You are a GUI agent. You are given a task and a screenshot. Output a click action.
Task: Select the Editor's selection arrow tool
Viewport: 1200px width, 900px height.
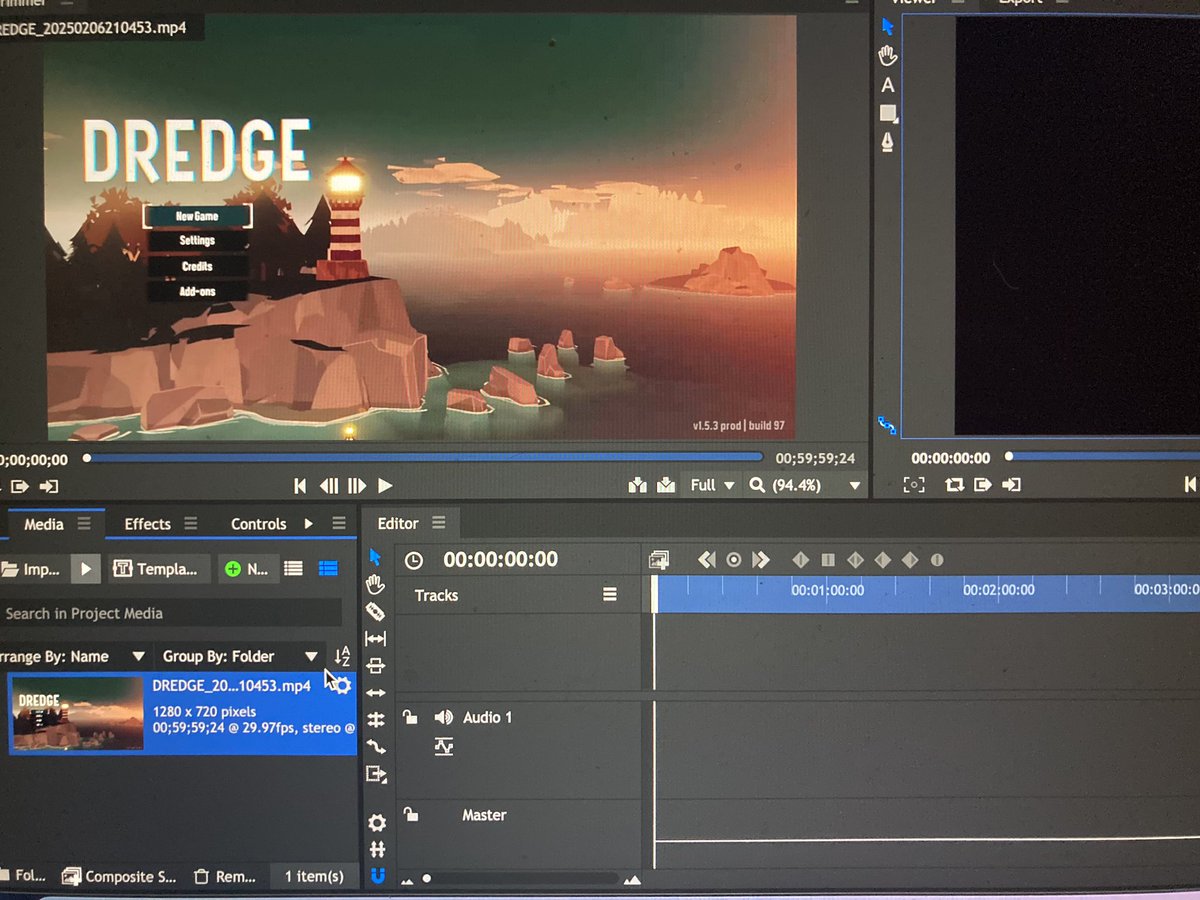coord(376,557)
